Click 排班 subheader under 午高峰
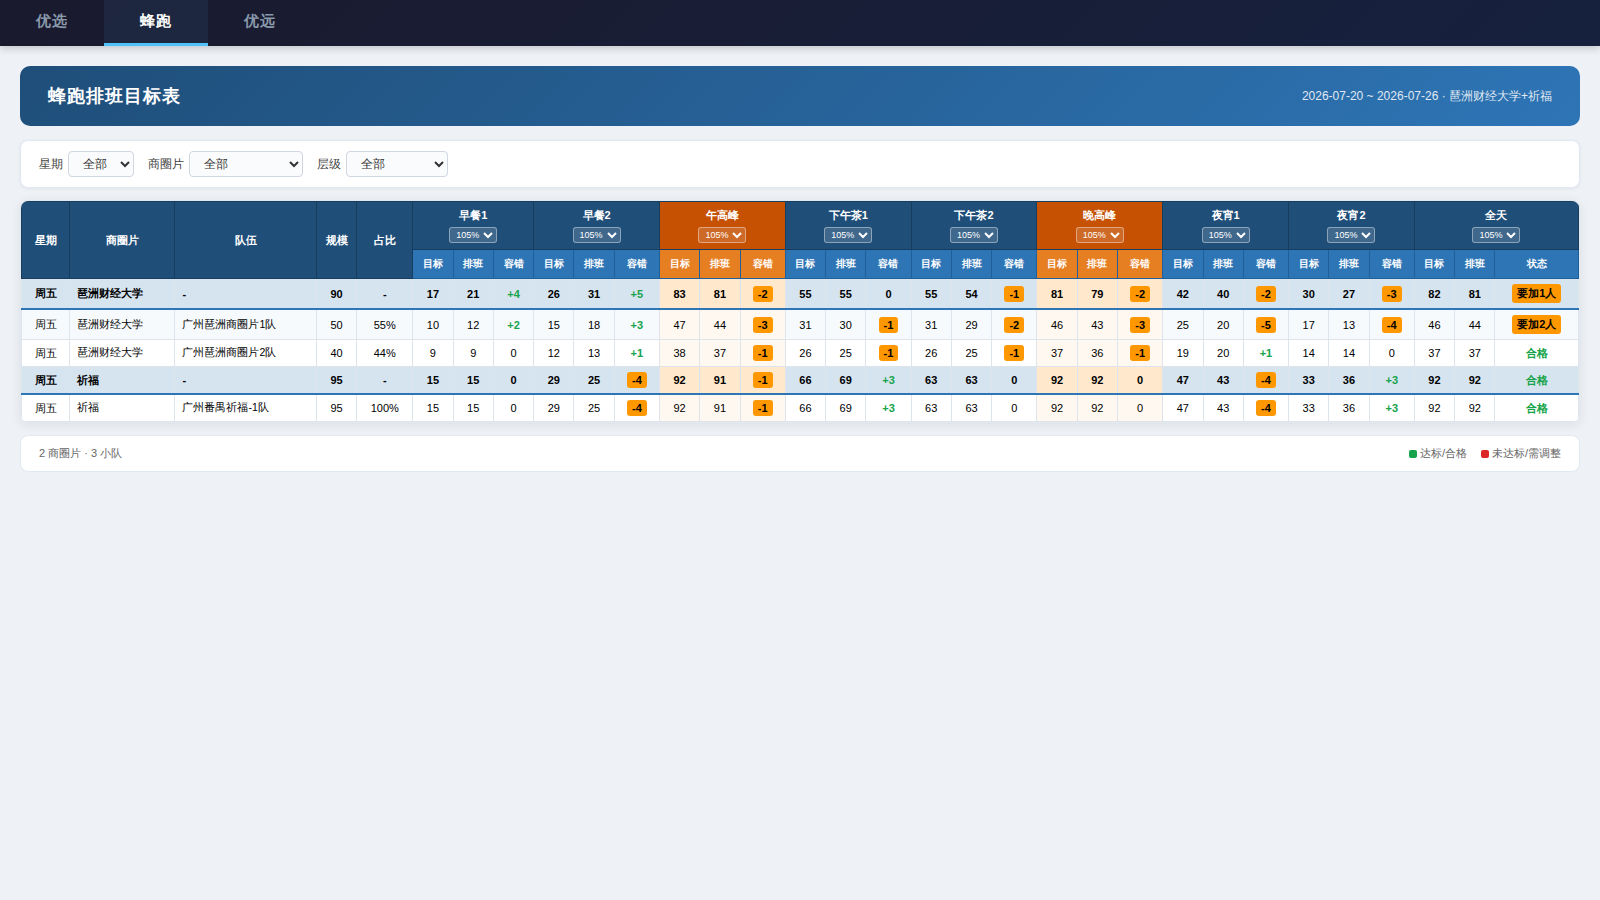 pos(720,264)
